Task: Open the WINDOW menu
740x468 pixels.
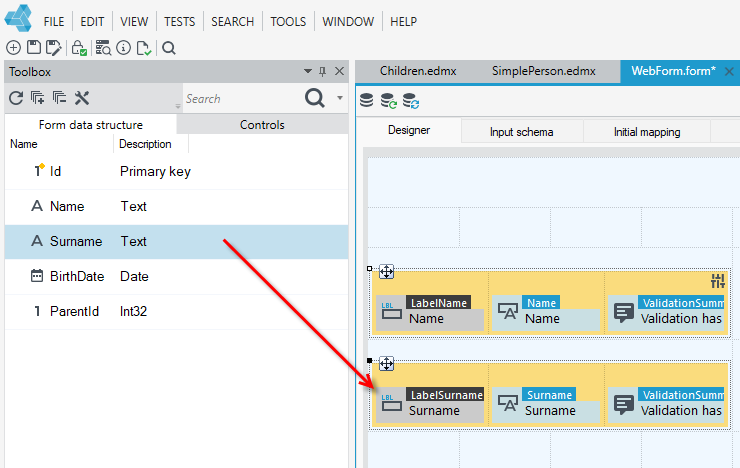Action: click(x=348, y=22)
